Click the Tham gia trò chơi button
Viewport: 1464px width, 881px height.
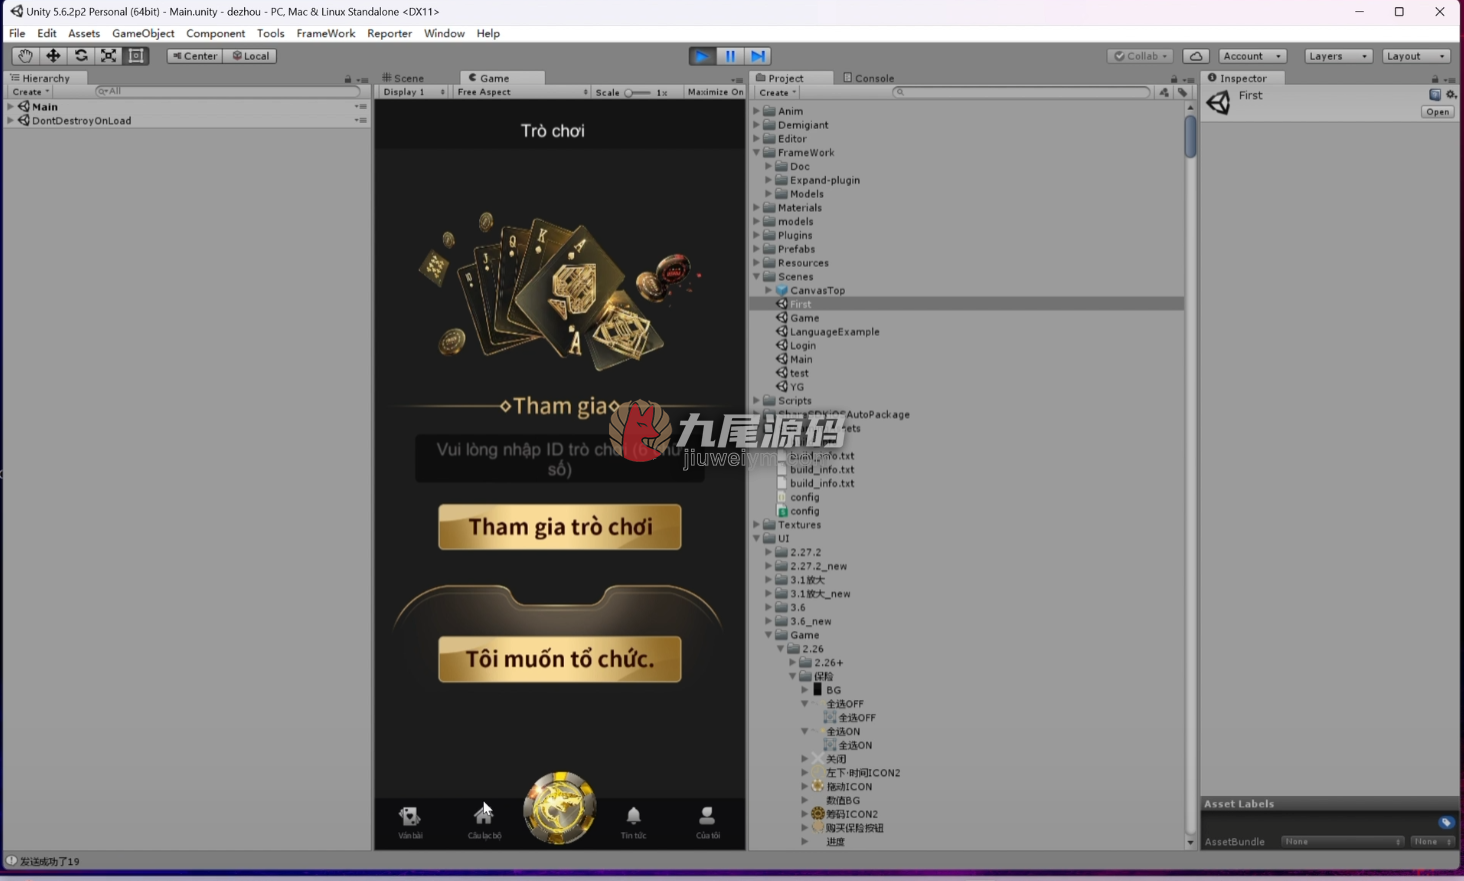point(560,527)
